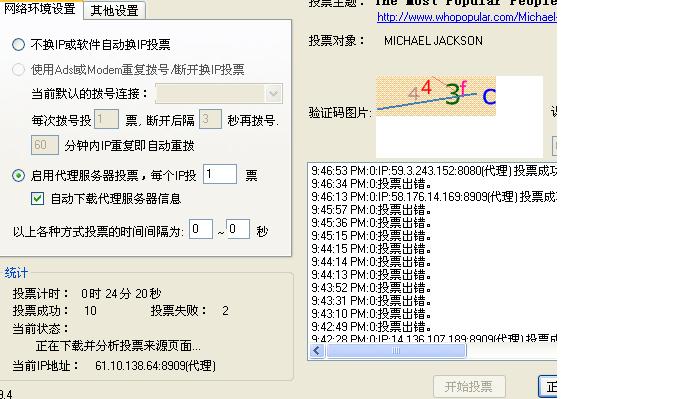Click the 每次拨号投 votes input field
Screen dimensions: 683x399
coord(106,119)
